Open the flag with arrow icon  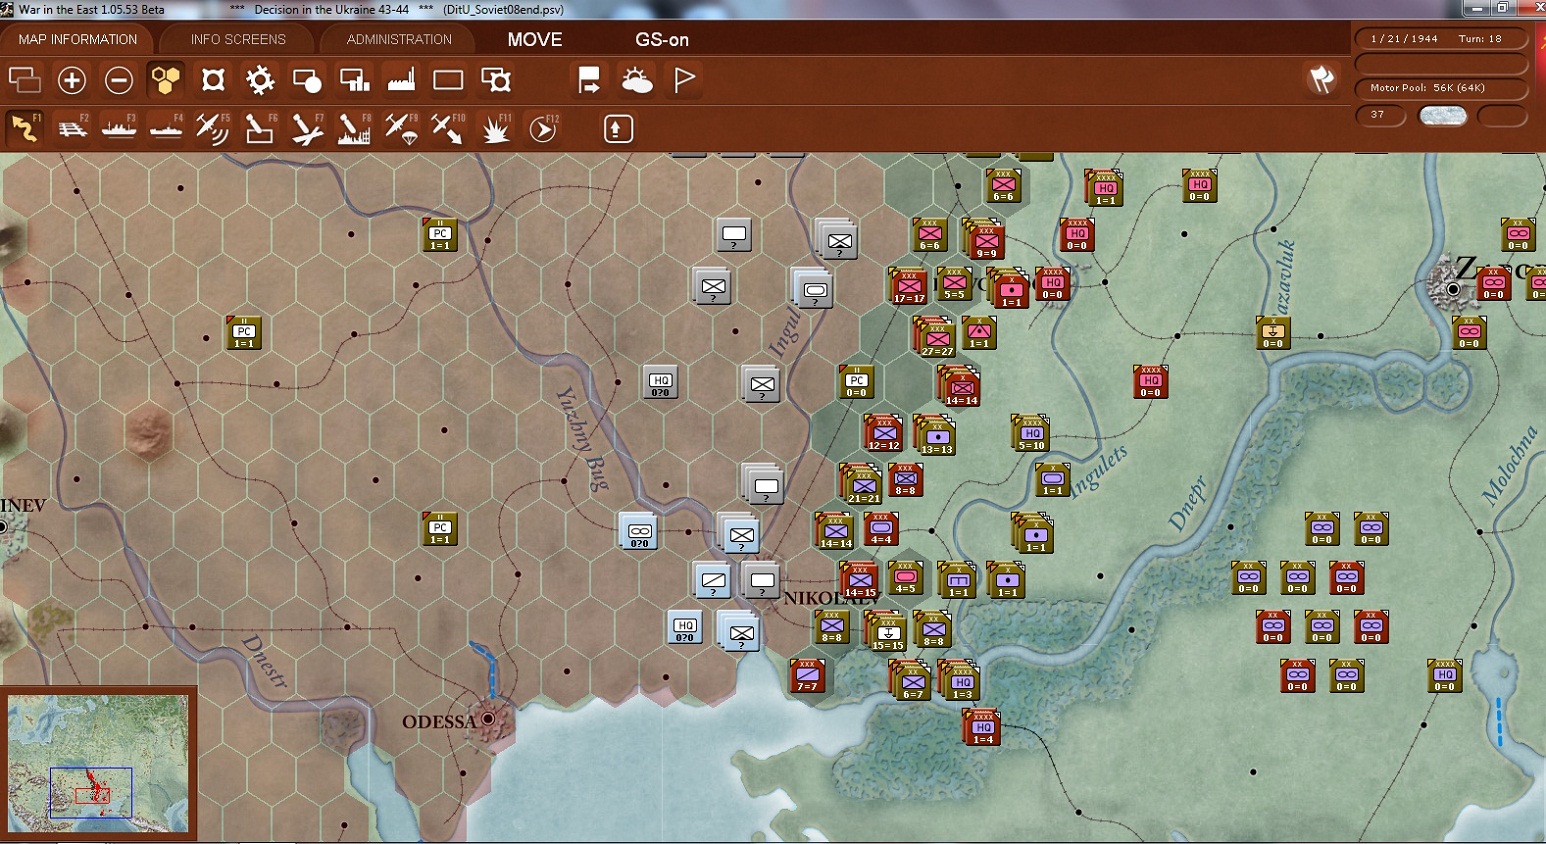coord(589,80)
